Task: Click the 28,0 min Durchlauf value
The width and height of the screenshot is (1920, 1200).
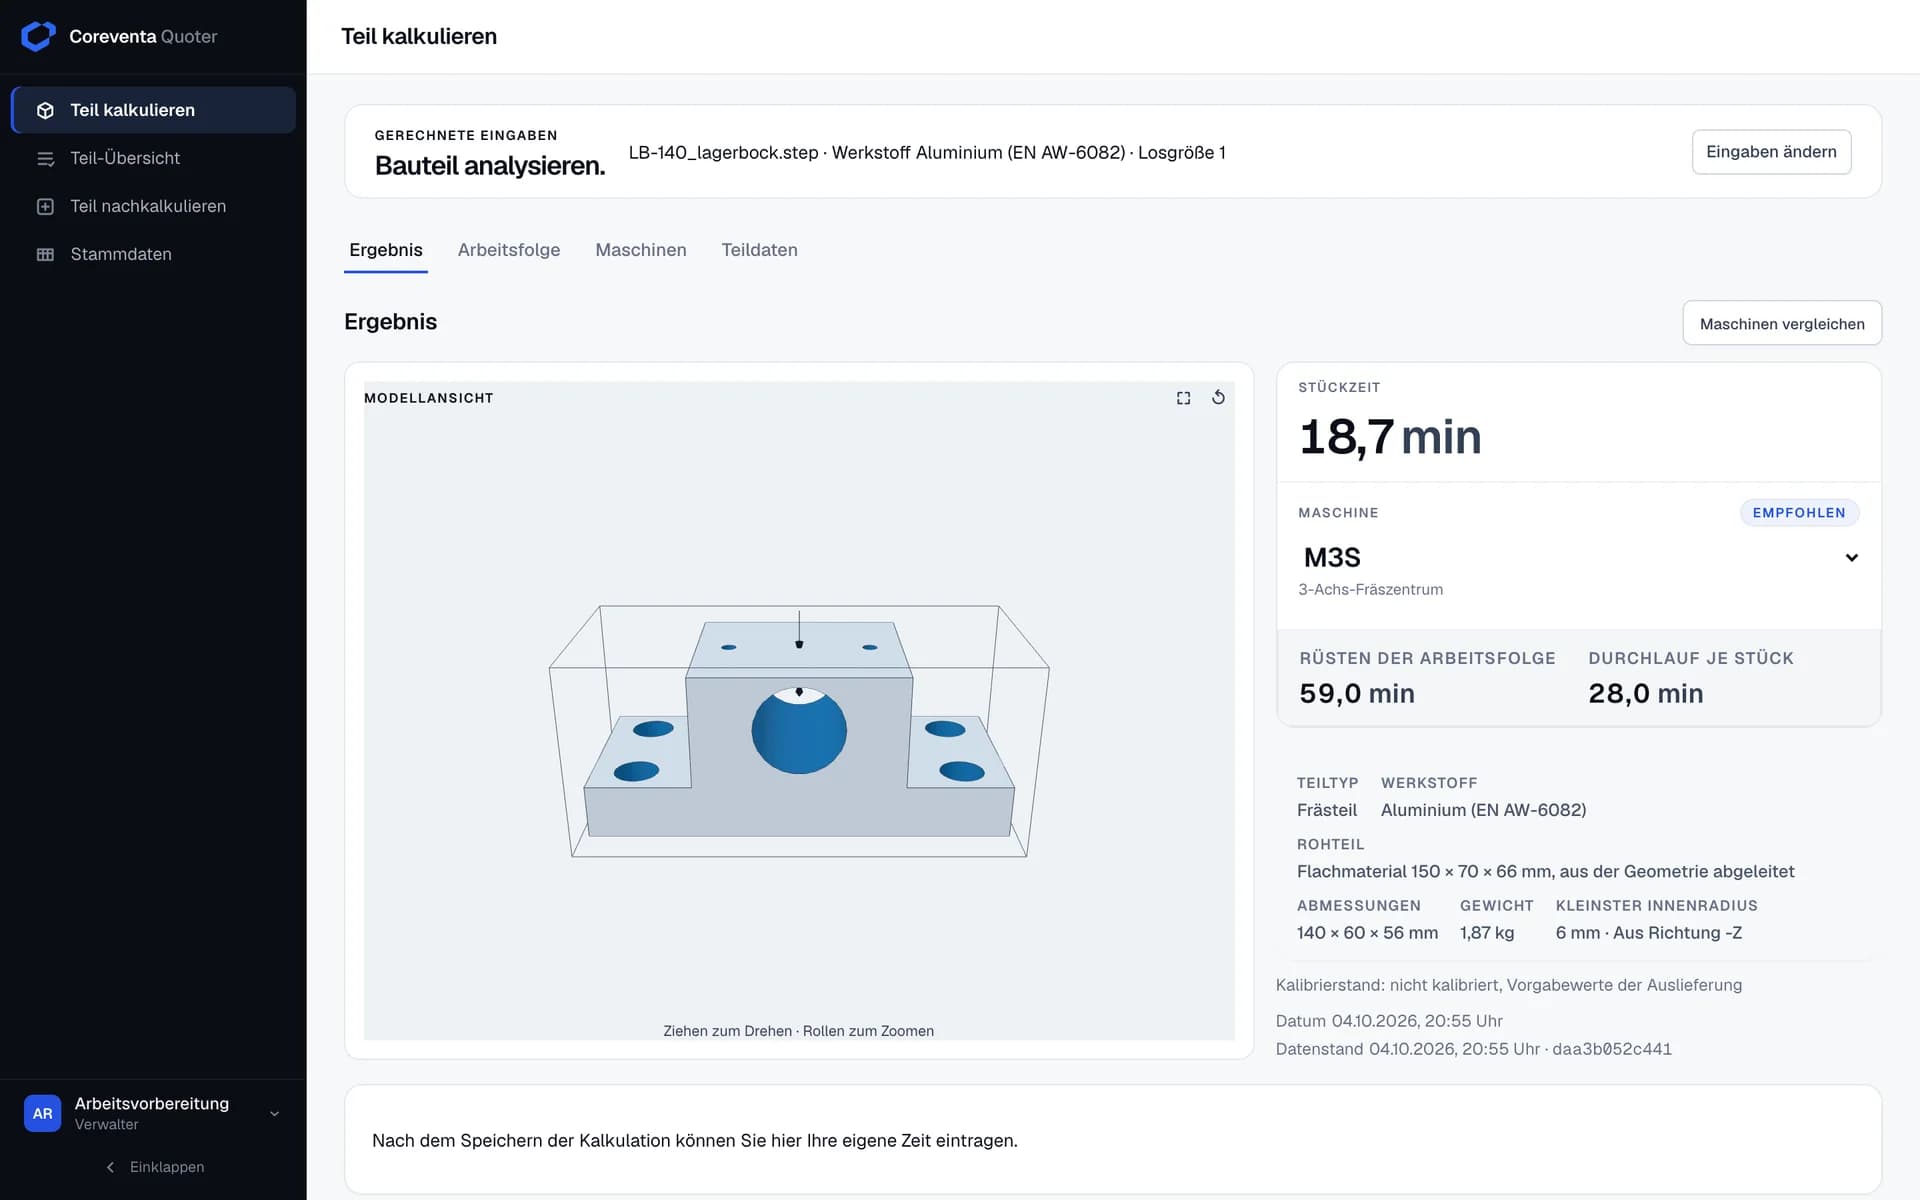Action: pos(1646,693)
